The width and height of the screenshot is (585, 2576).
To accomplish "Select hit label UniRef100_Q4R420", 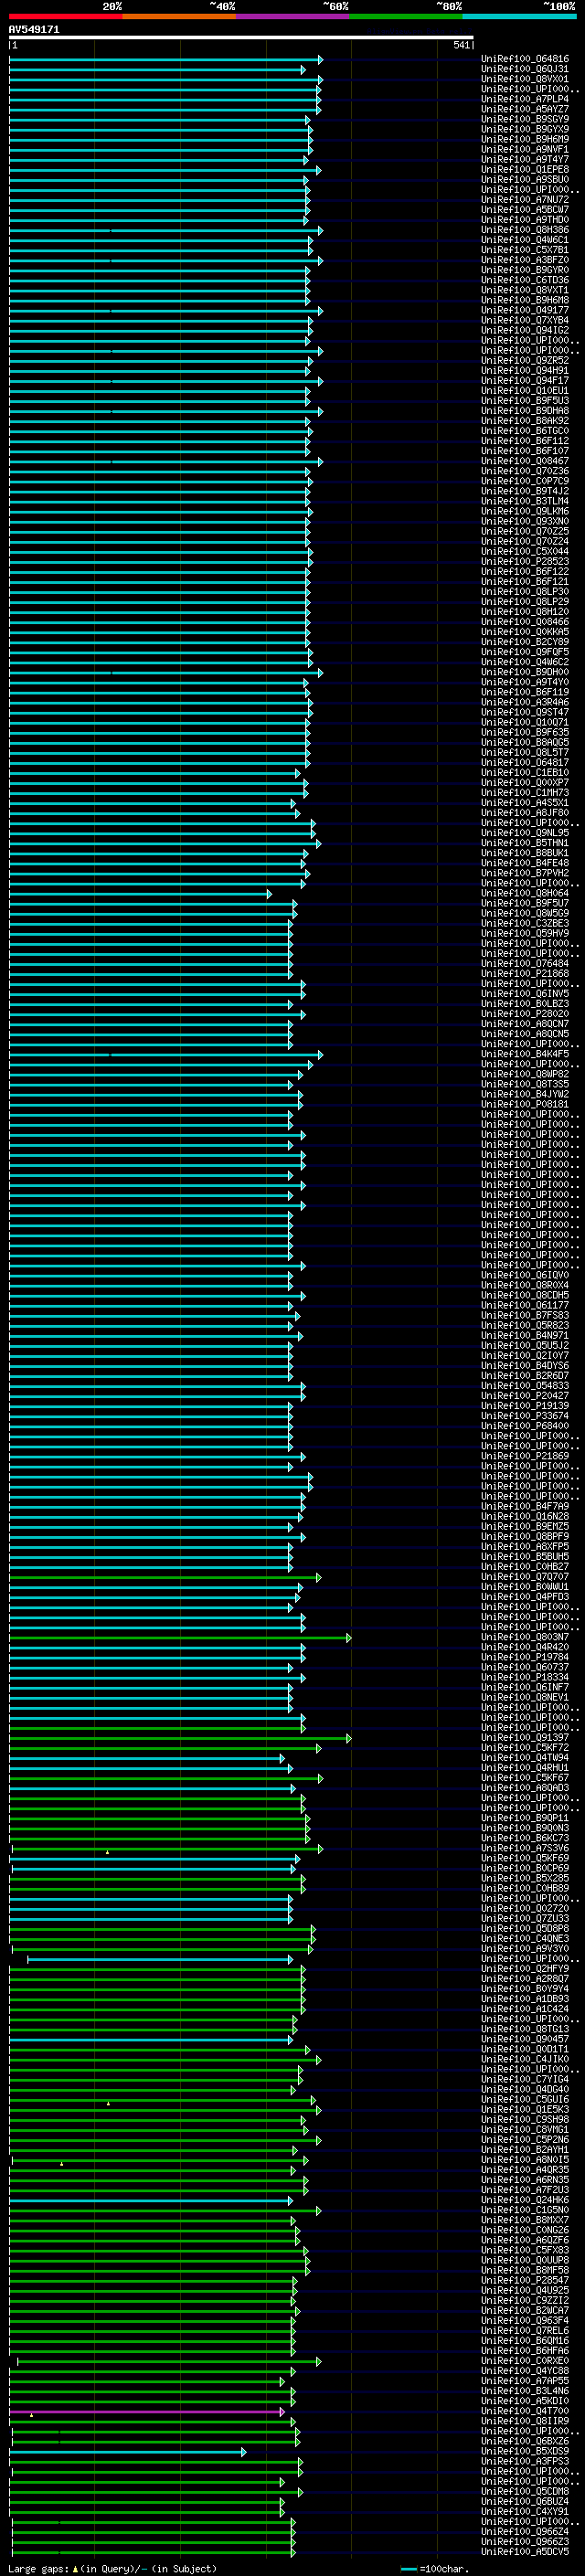I will tap(525, 1647).
